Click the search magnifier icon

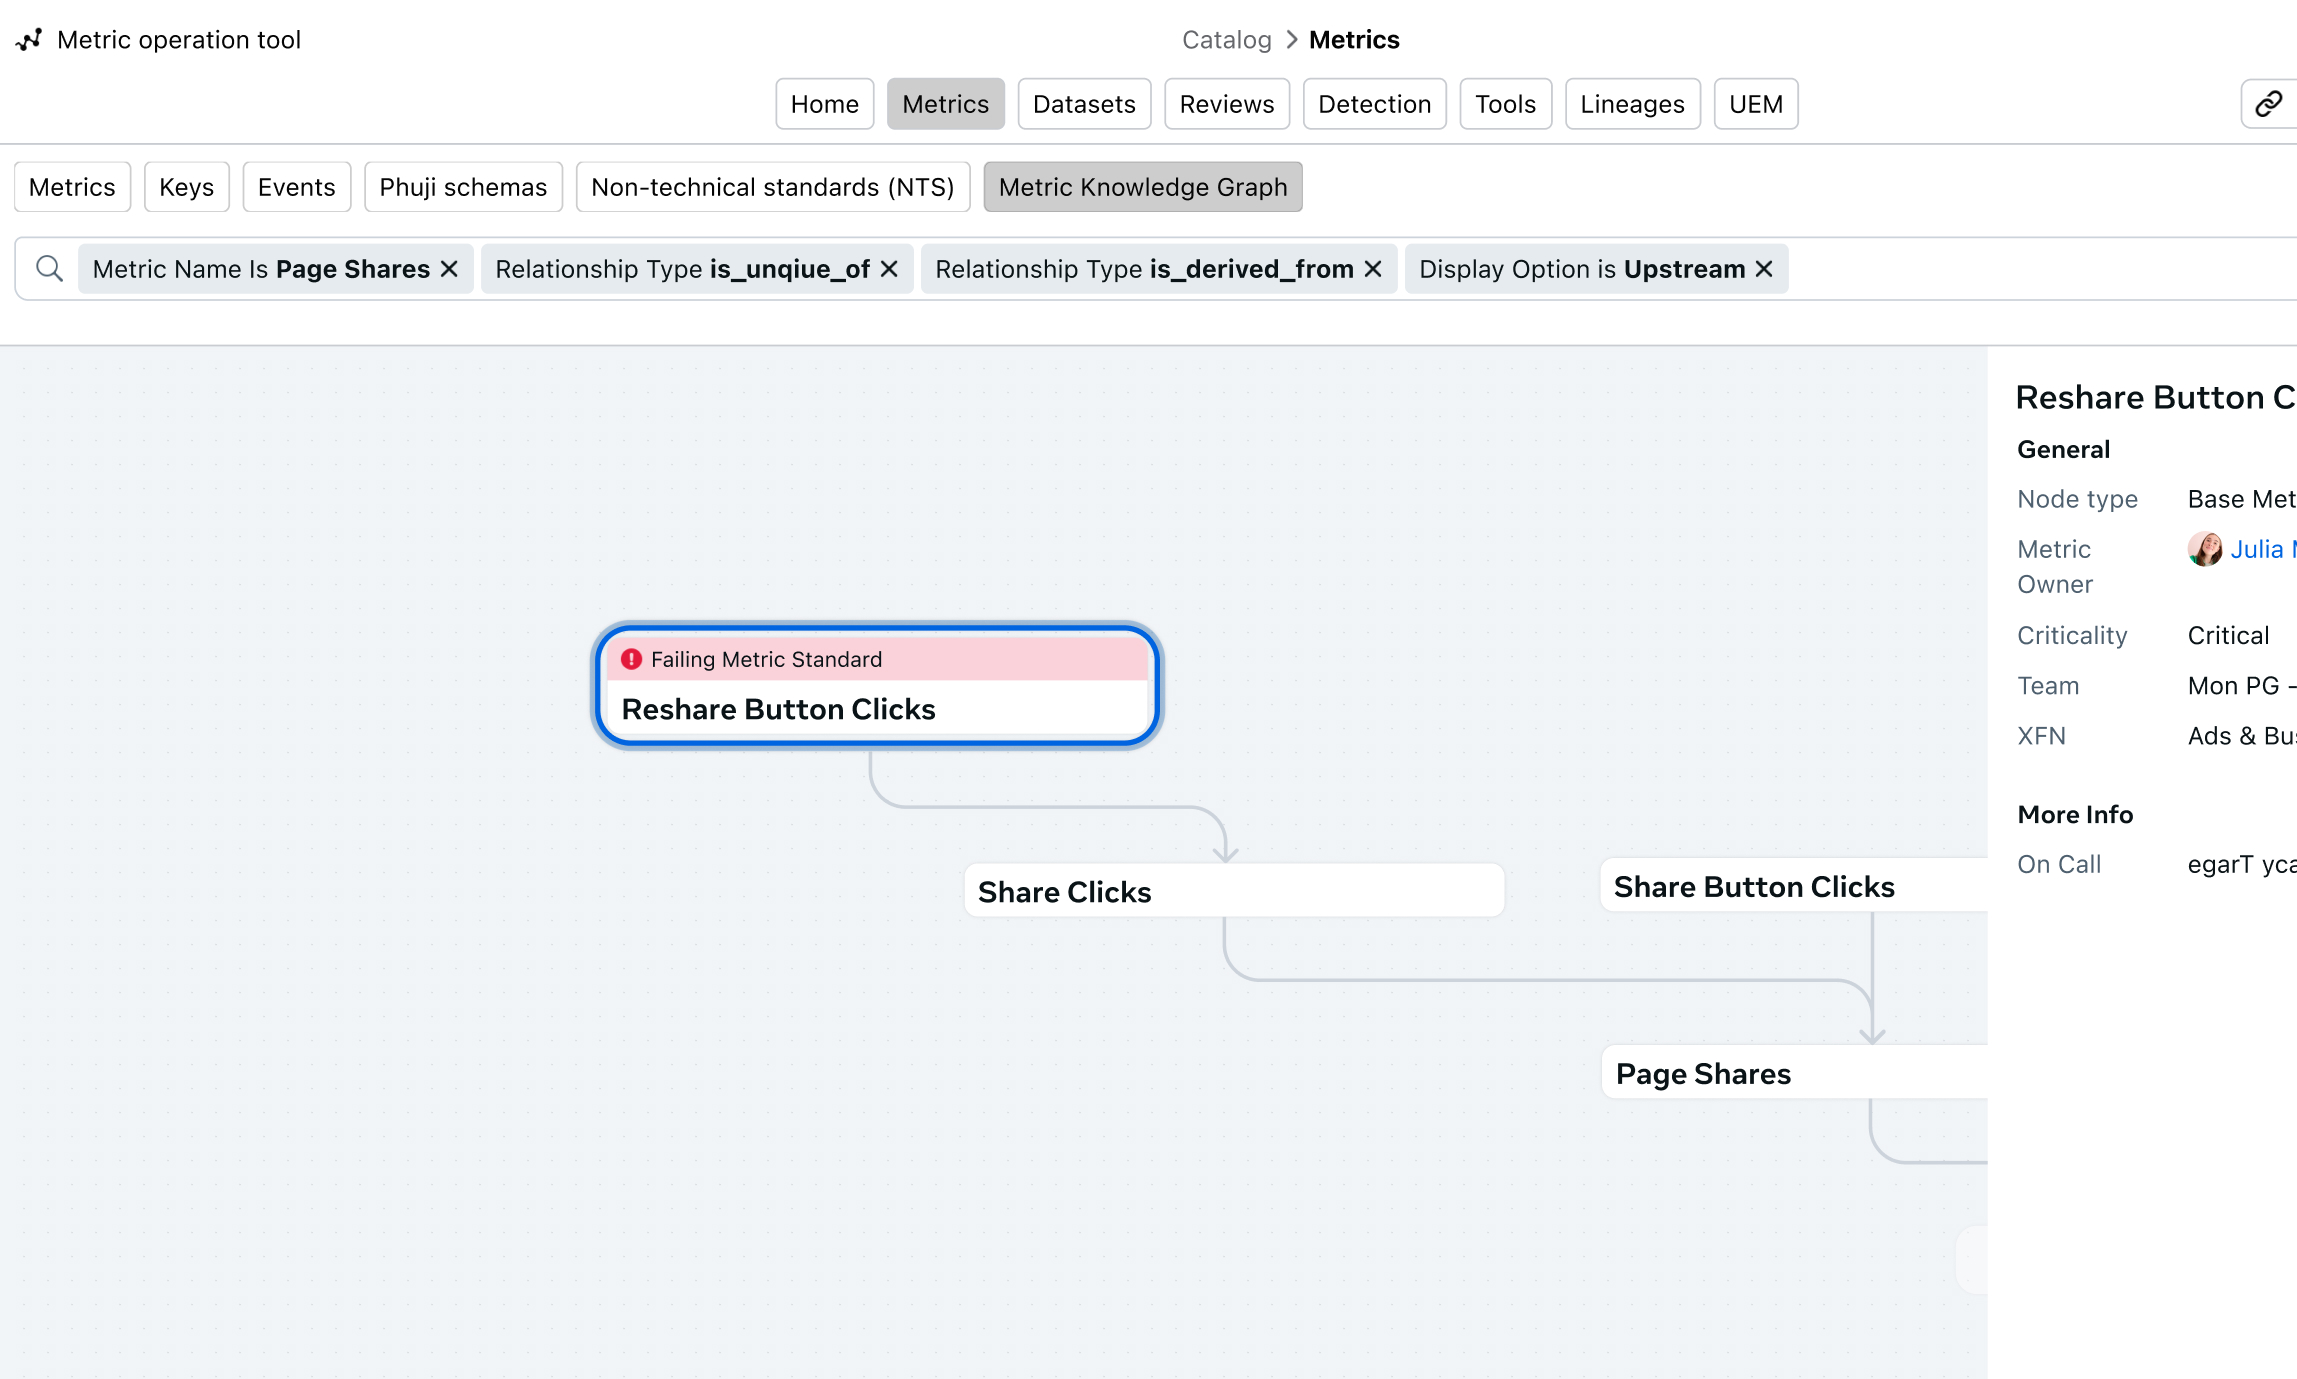[49, 268]
